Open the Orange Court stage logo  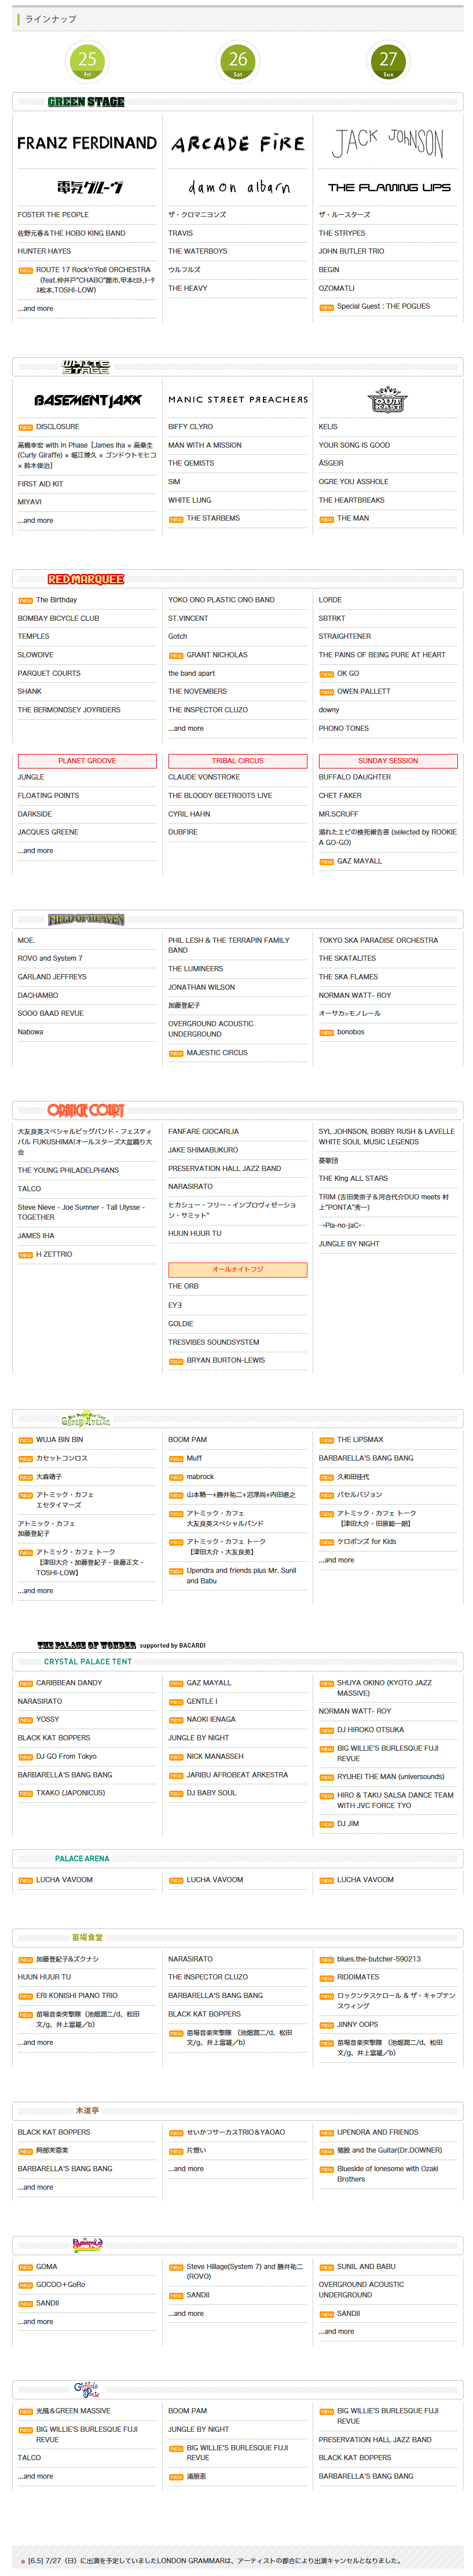(x=86, y=1110)
